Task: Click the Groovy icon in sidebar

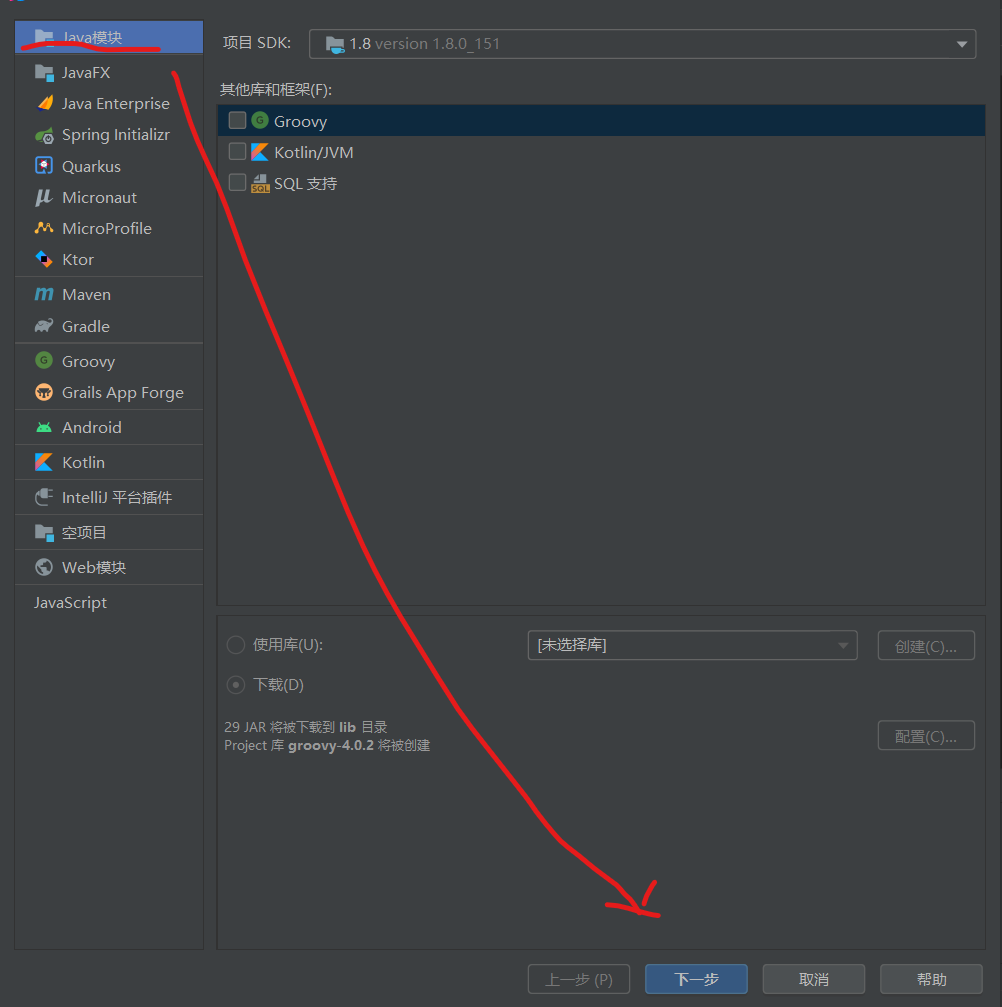Action: pos(44,360)
